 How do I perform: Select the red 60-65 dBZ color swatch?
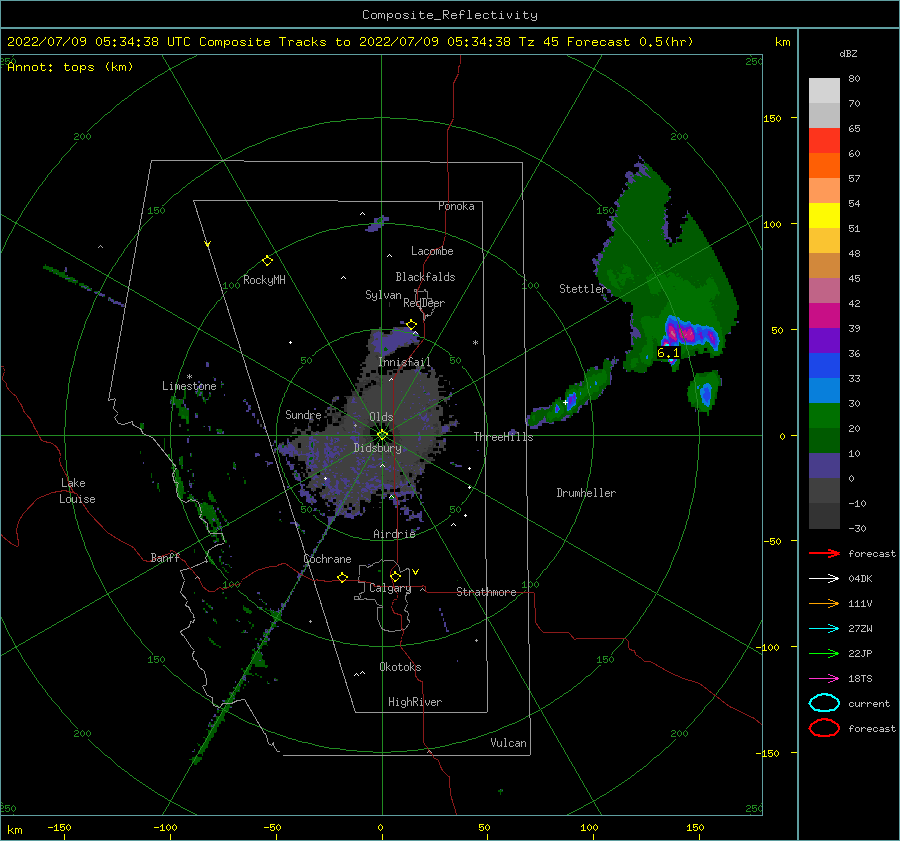pyautogui.click(x=824, y=141)
